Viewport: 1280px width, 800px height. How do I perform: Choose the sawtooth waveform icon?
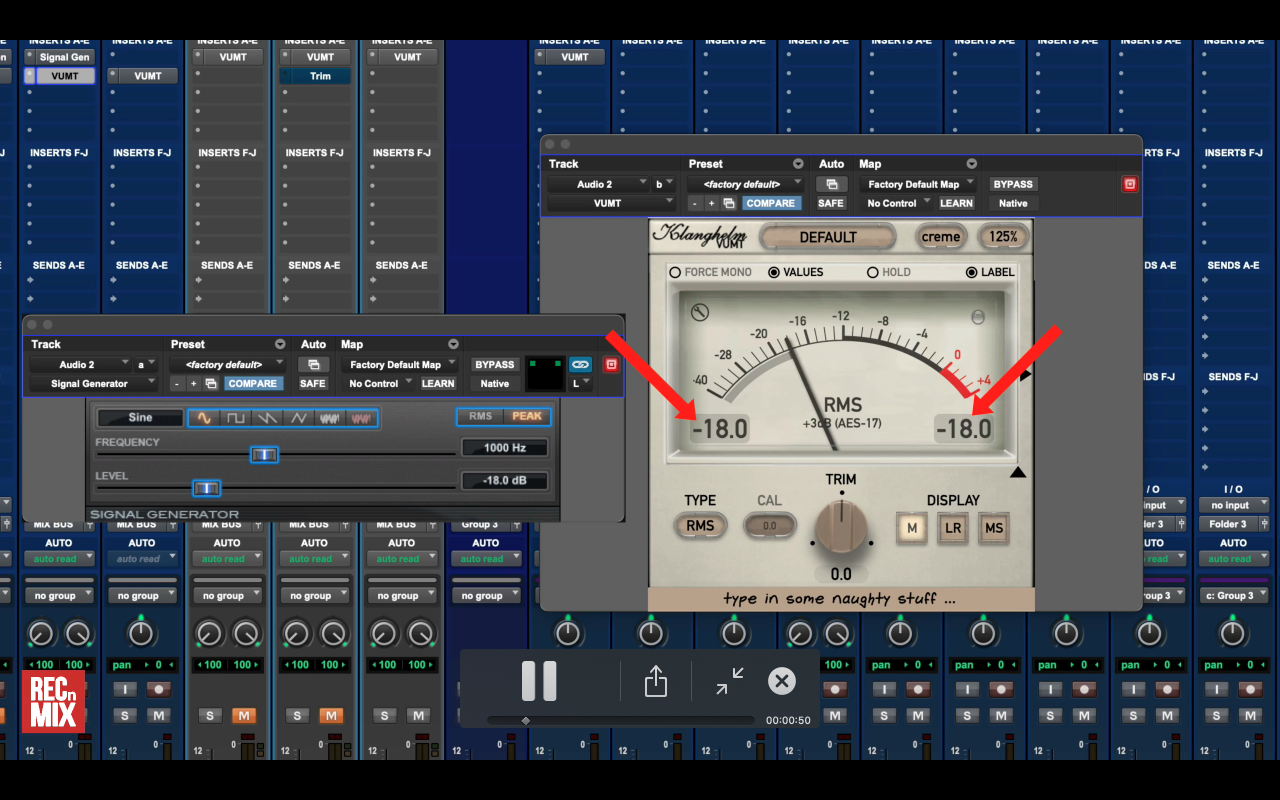267,418
